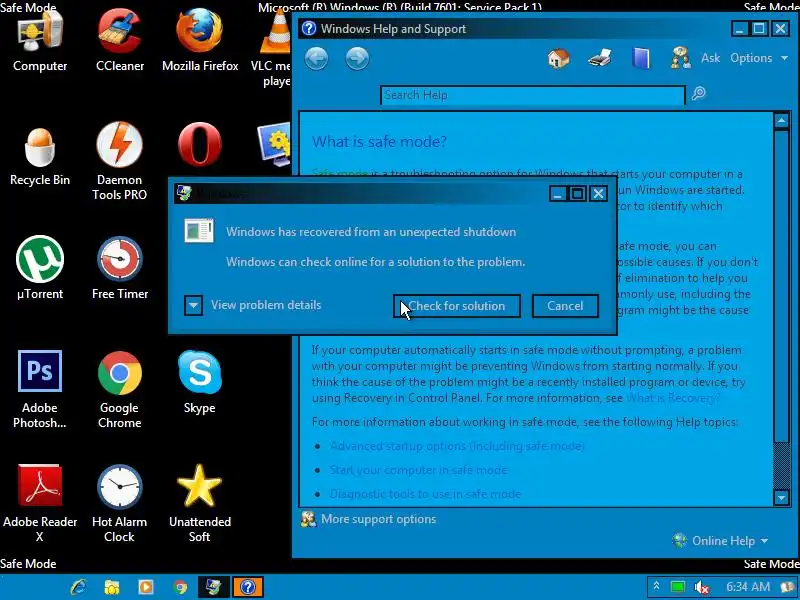Open Mozilla Firefox desktop shortcut
Screen dimensions: 800x600
(200, 42)
